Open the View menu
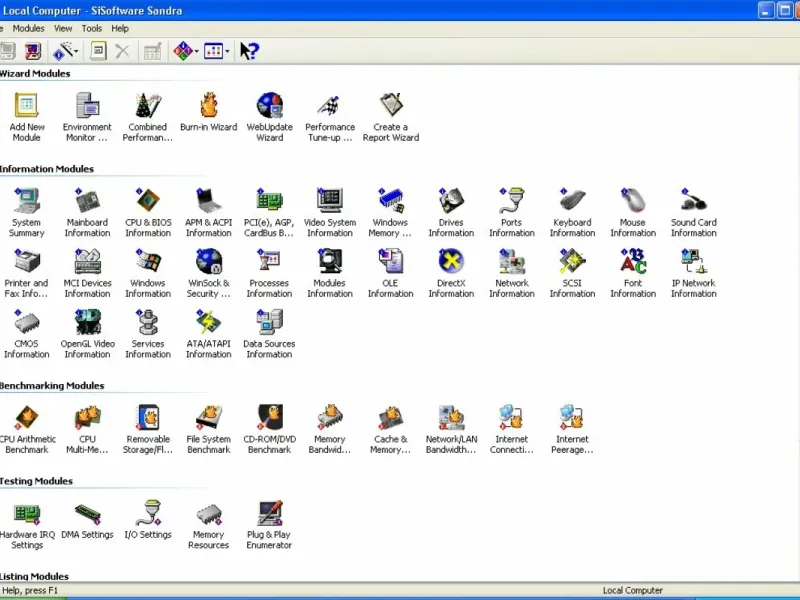Screen dimensions: 800x600 pyautogui.click(x=63, y=29)
